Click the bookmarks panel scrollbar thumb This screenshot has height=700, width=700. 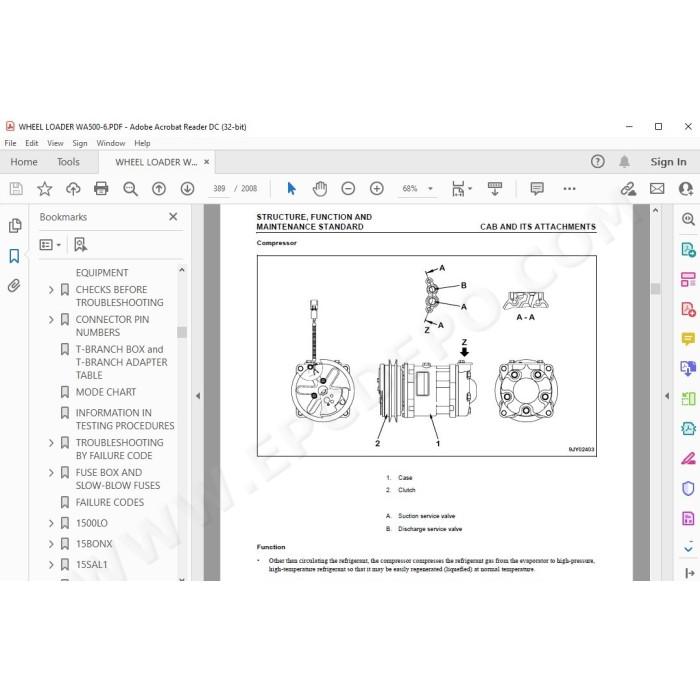coord(181,332)
